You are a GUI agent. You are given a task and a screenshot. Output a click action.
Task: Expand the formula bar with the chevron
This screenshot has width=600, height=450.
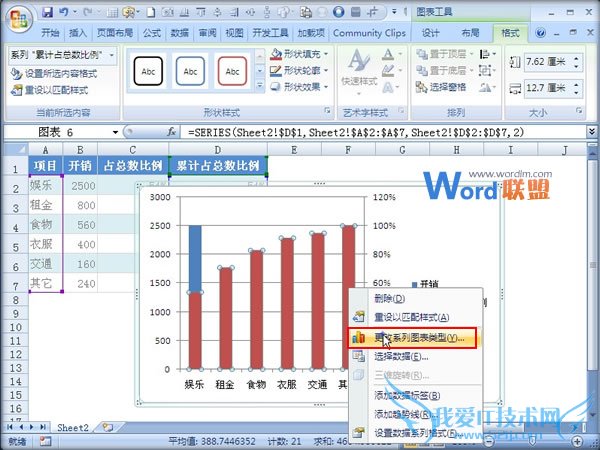pos(592,132)
